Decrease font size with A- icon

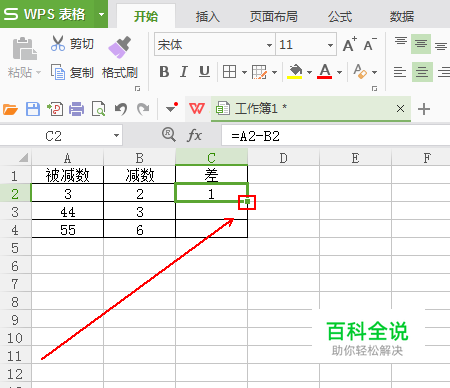pos(370,44)
